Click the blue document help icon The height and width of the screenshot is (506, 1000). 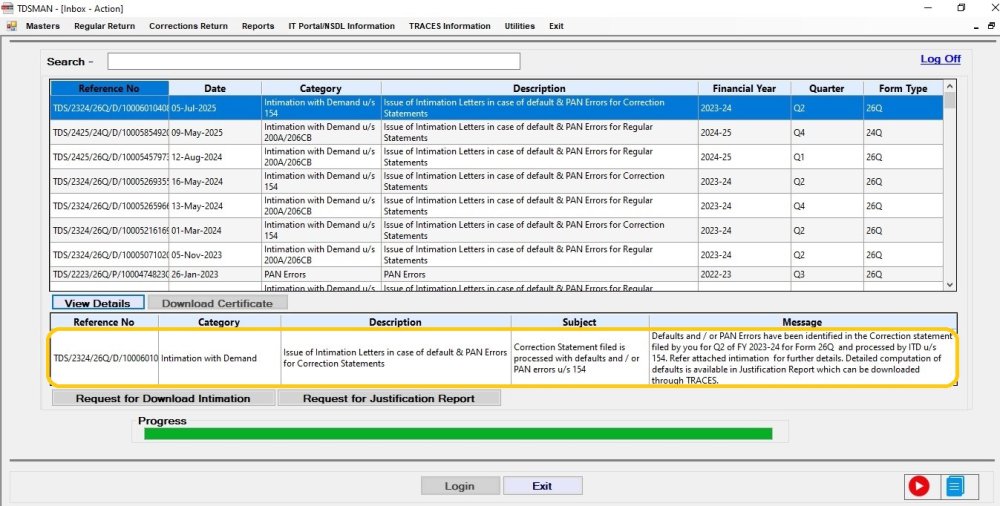click(954, 486)
